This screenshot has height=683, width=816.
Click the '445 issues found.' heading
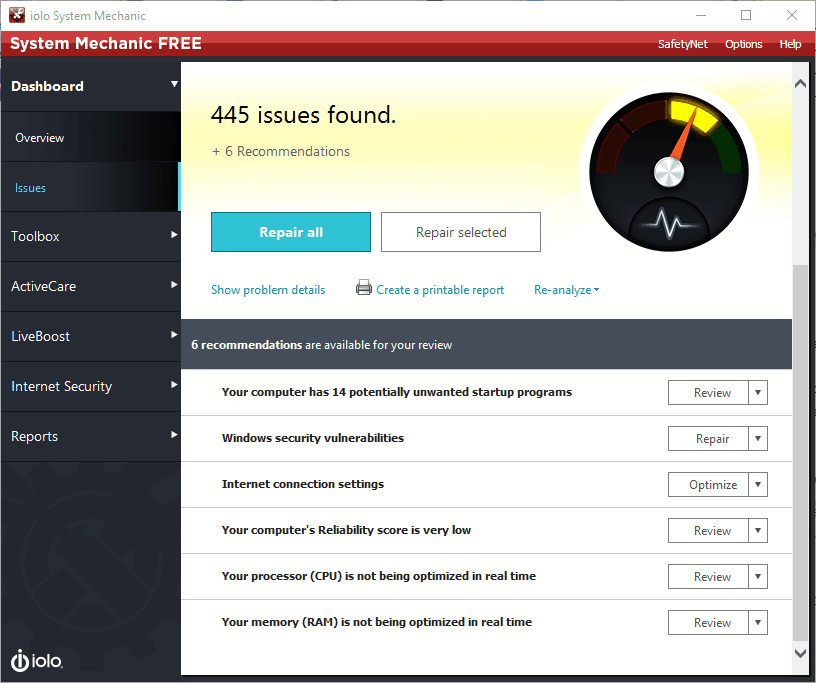click(303, 115)
